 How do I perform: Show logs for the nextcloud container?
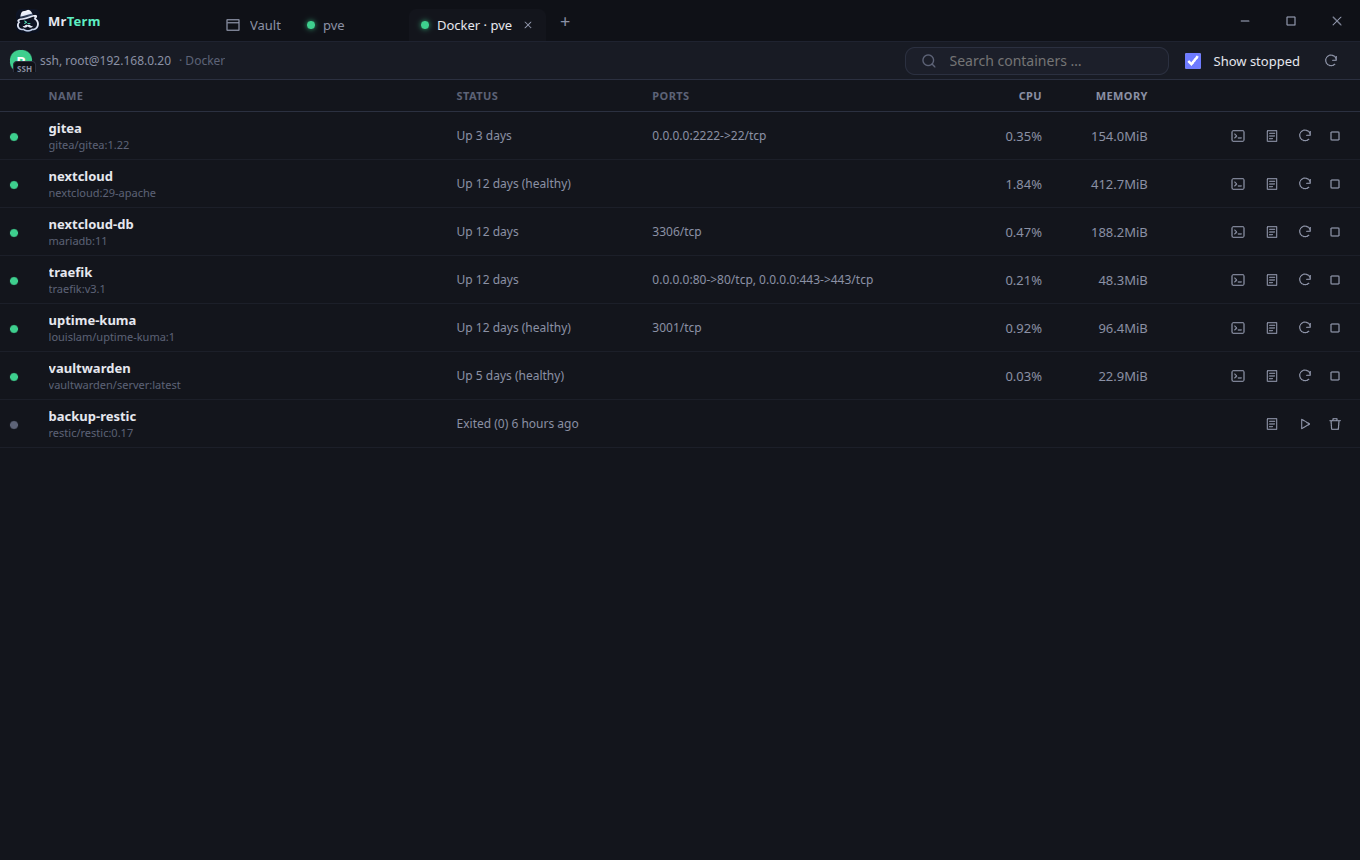pos(1272,184)
